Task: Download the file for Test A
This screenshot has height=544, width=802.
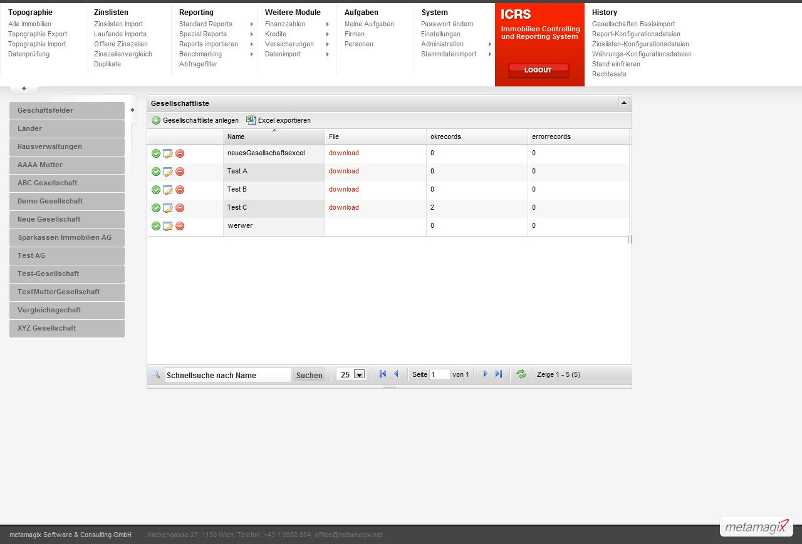Action: pyautogui.click(x=344, y=171)
